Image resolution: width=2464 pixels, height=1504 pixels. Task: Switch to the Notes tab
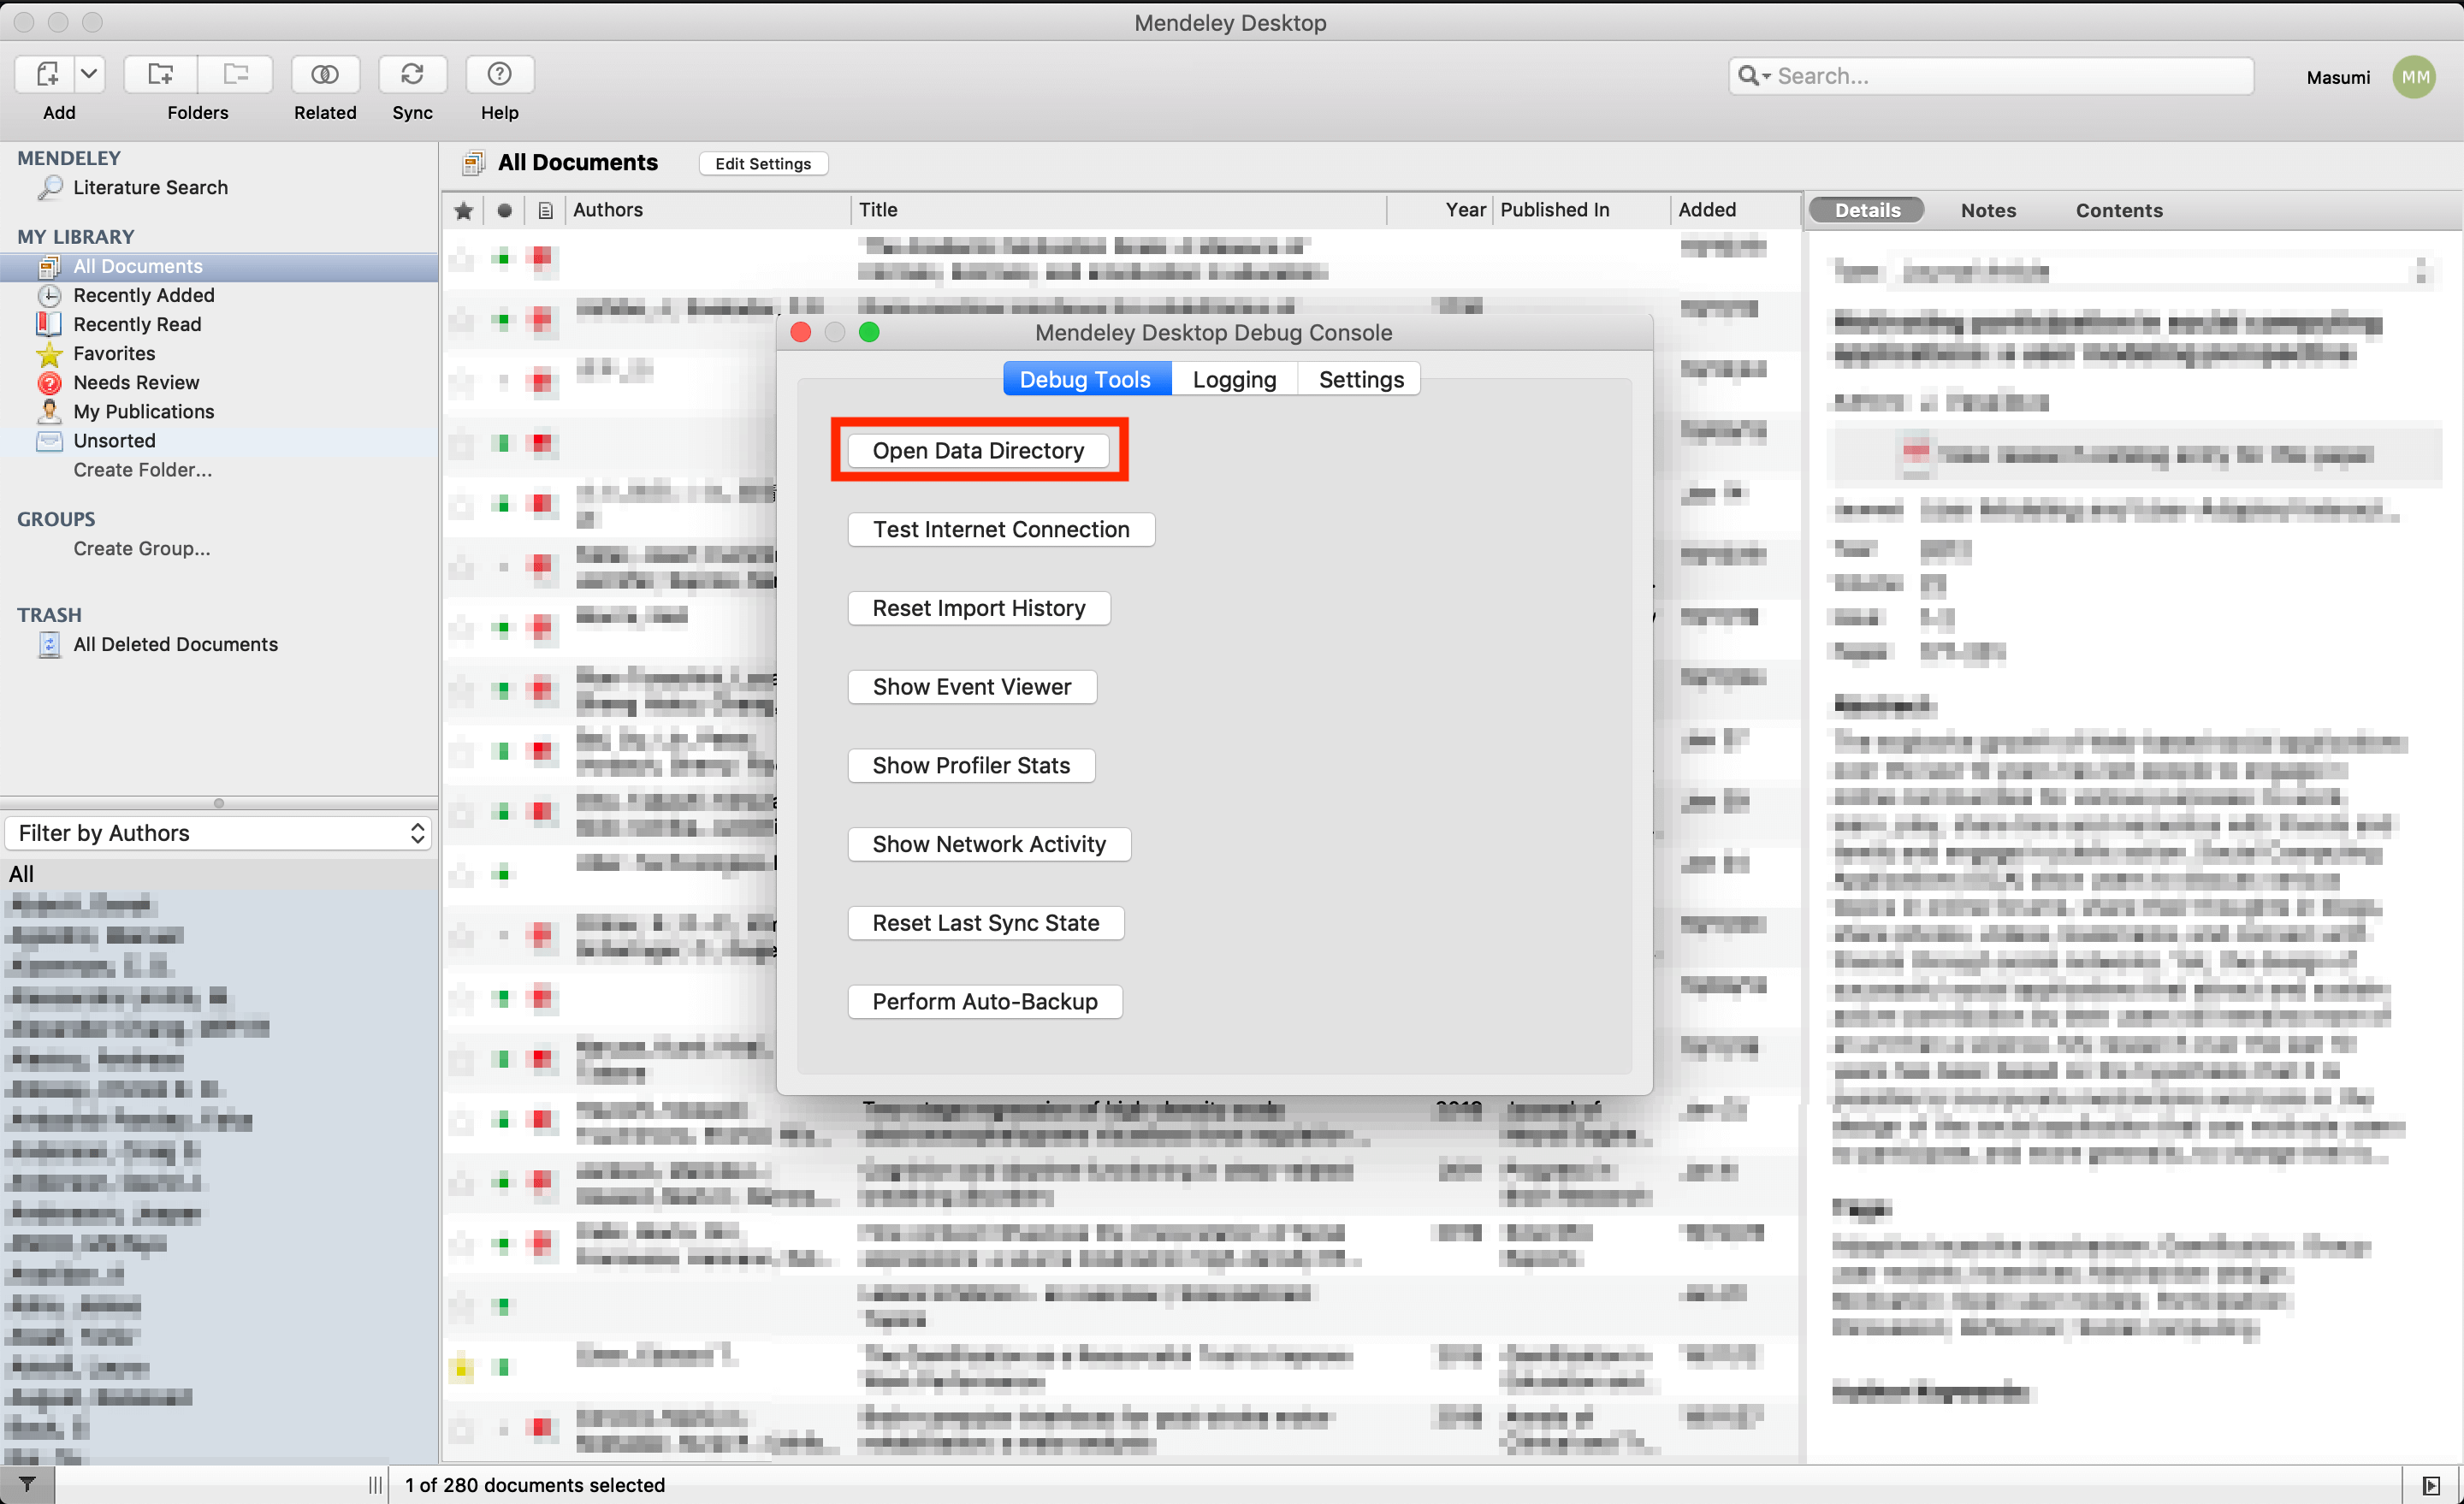(1988, 210)
